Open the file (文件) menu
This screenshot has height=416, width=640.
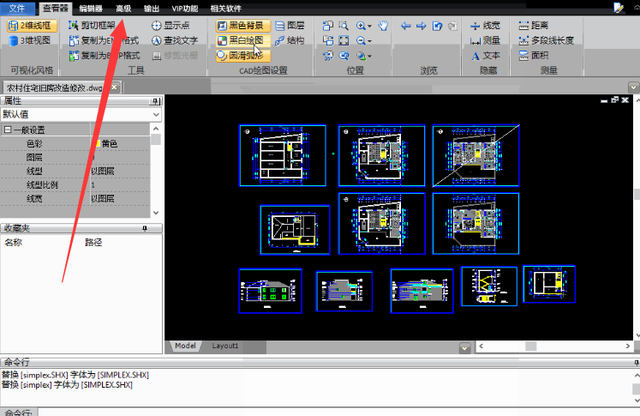tap(18, 7)
